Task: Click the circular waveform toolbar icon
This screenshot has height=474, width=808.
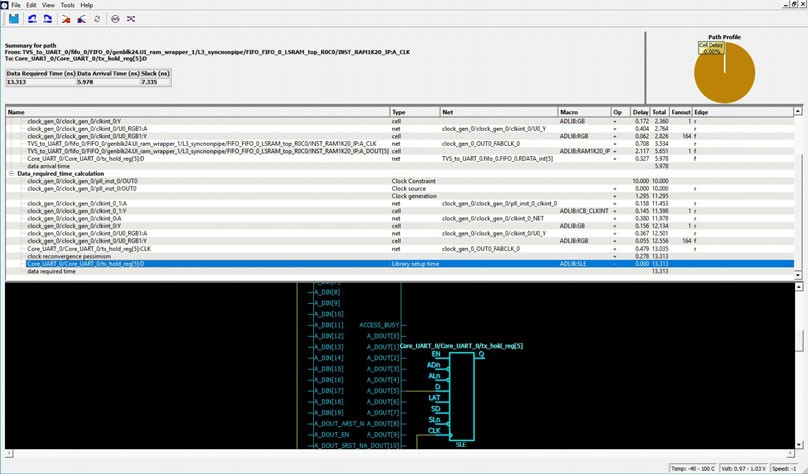Action: (x=115, y=19)
